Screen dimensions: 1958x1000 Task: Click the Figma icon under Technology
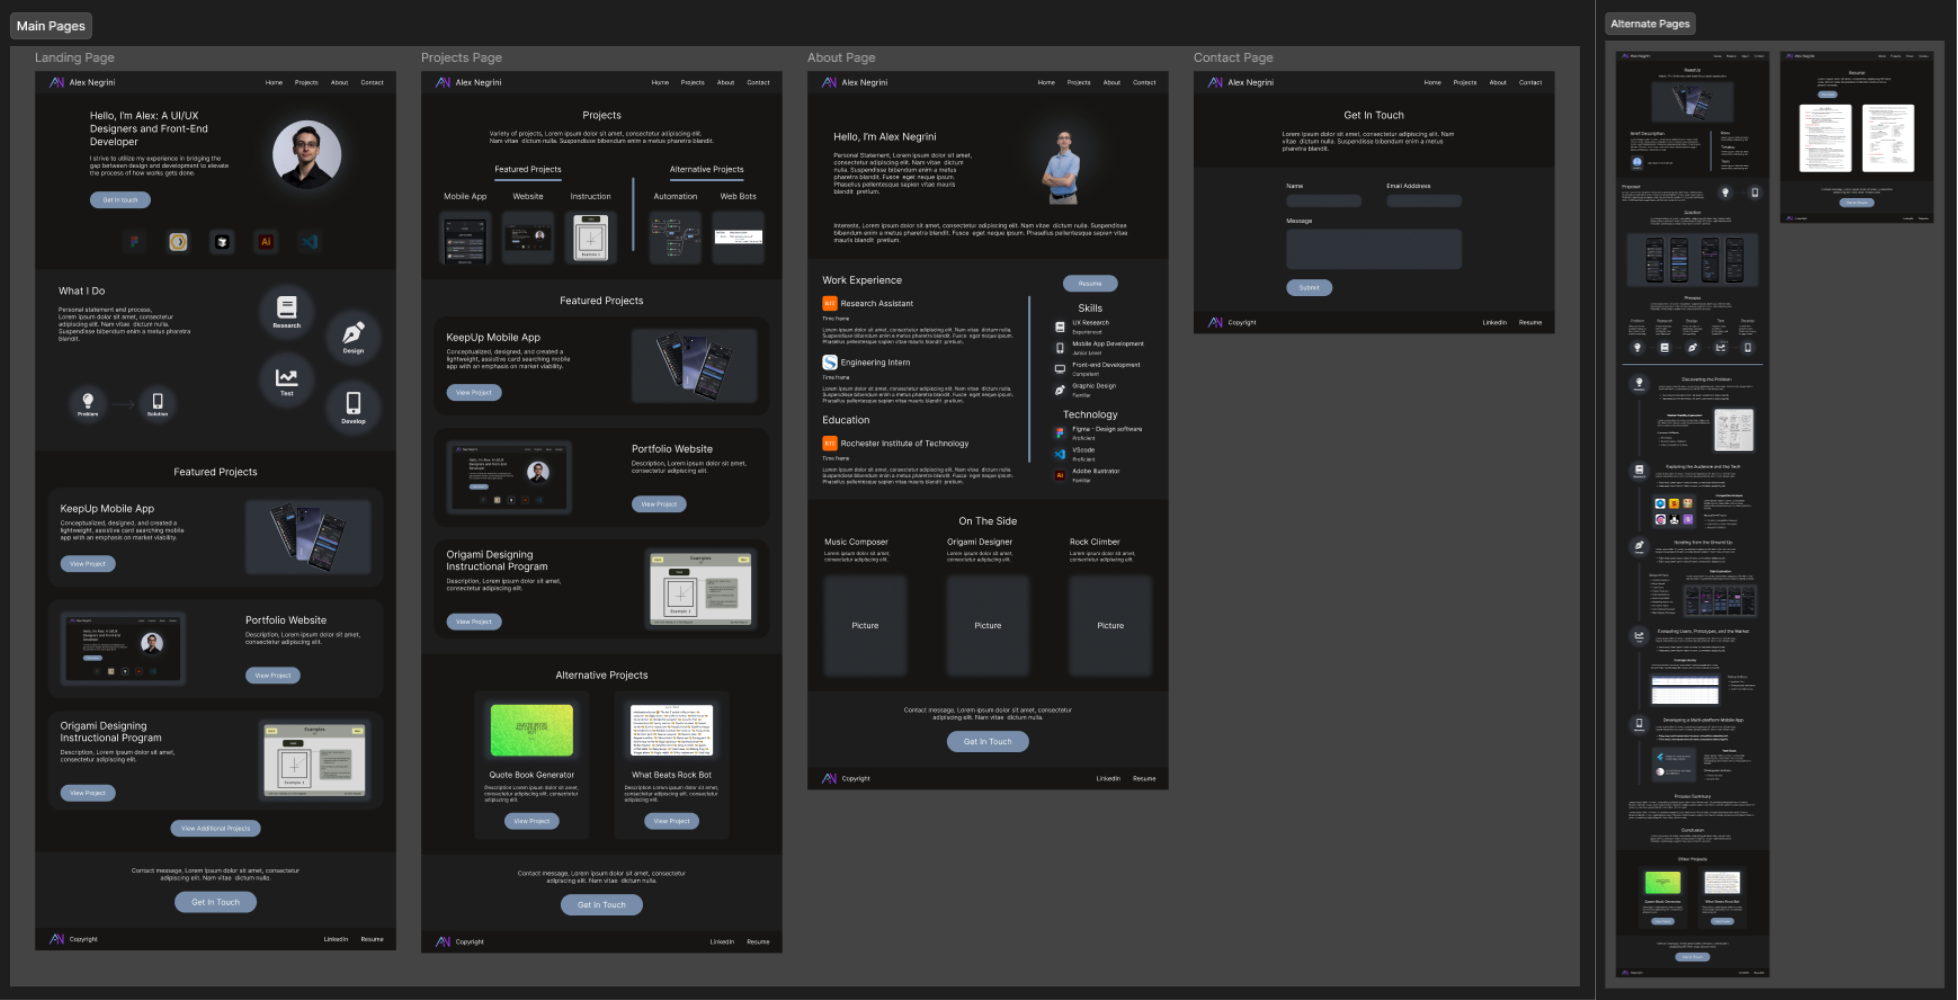coord(1060,433)
